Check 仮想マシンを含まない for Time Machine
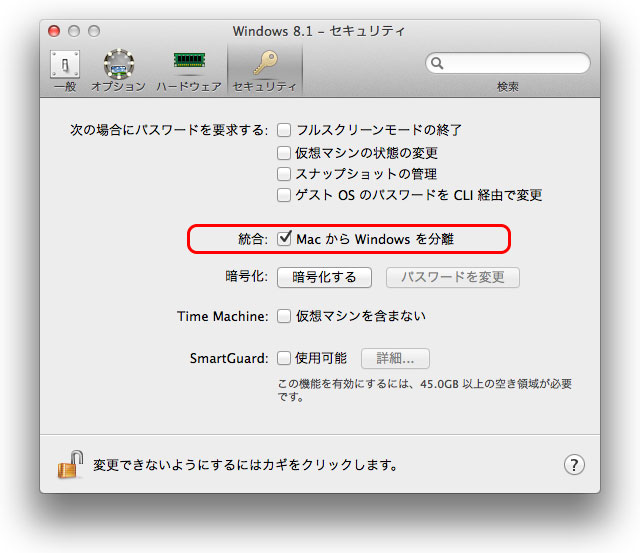This screenshot has width=640, height=553. 284,316
